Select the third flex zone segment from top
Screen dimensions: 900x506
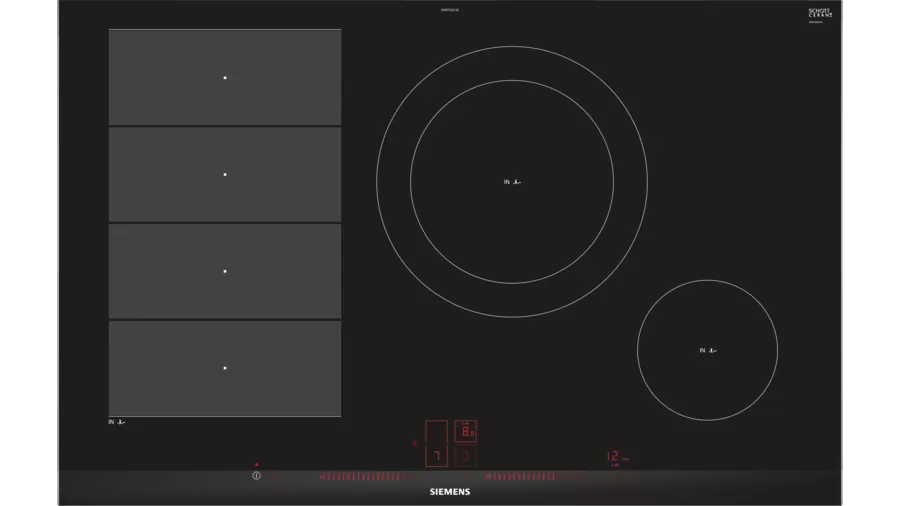tap(225, 271)
